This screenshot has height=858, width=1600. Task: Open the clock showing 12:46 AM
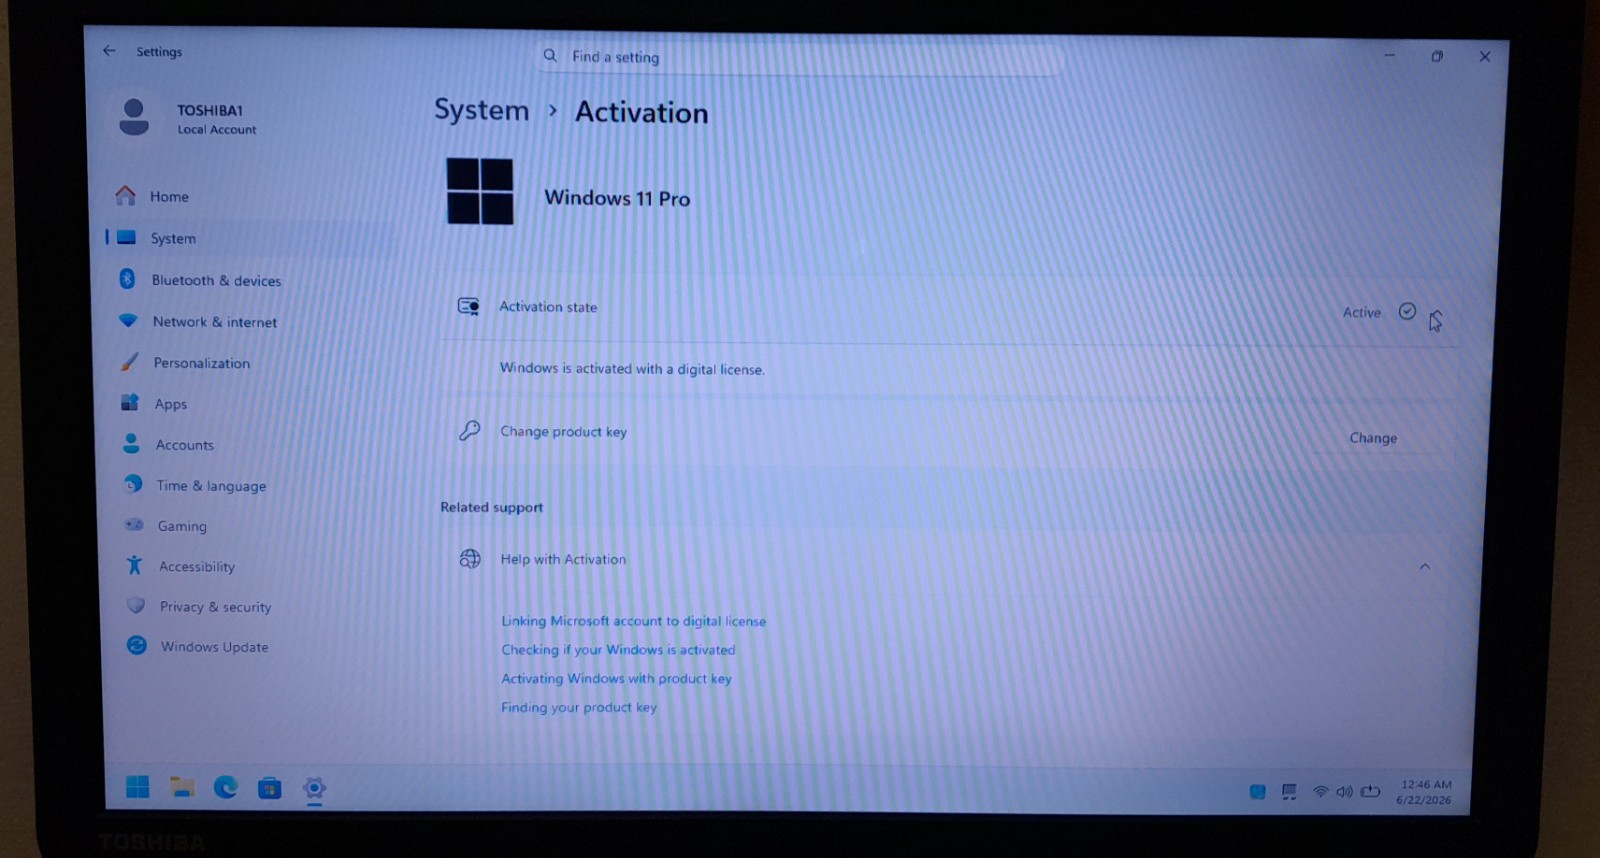(1425, 792)
